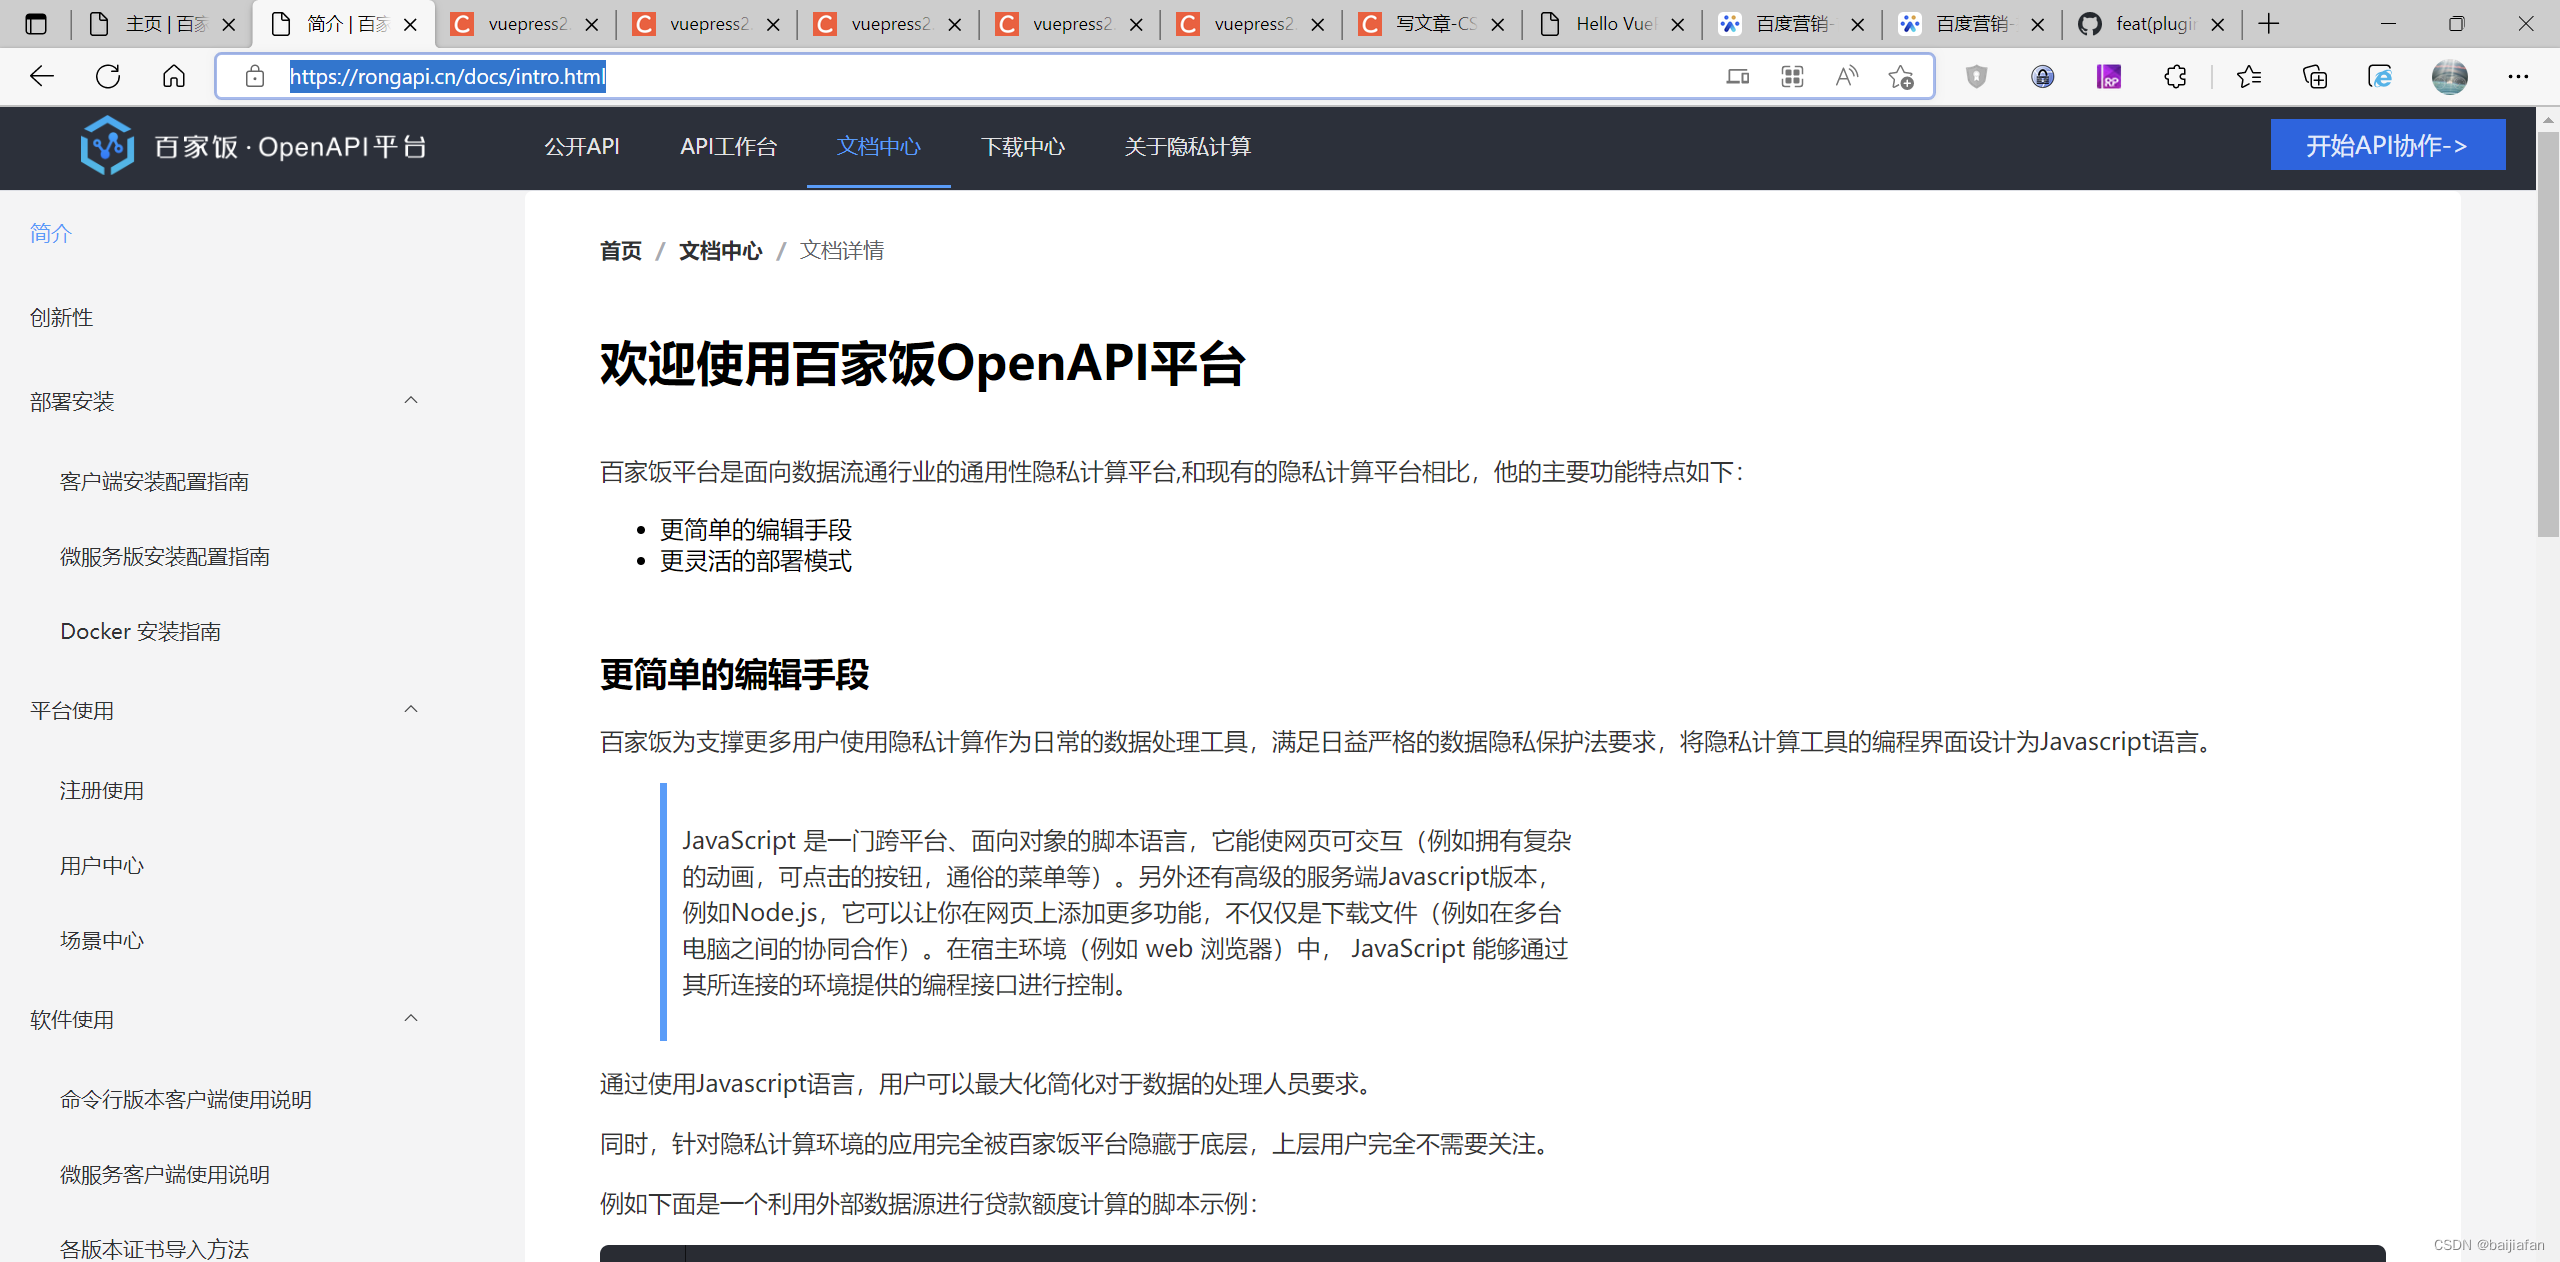The height and width of the screenshot is (1262, 2560).
Task: Open a new browser tab
Action: [x=2269, y=24]
